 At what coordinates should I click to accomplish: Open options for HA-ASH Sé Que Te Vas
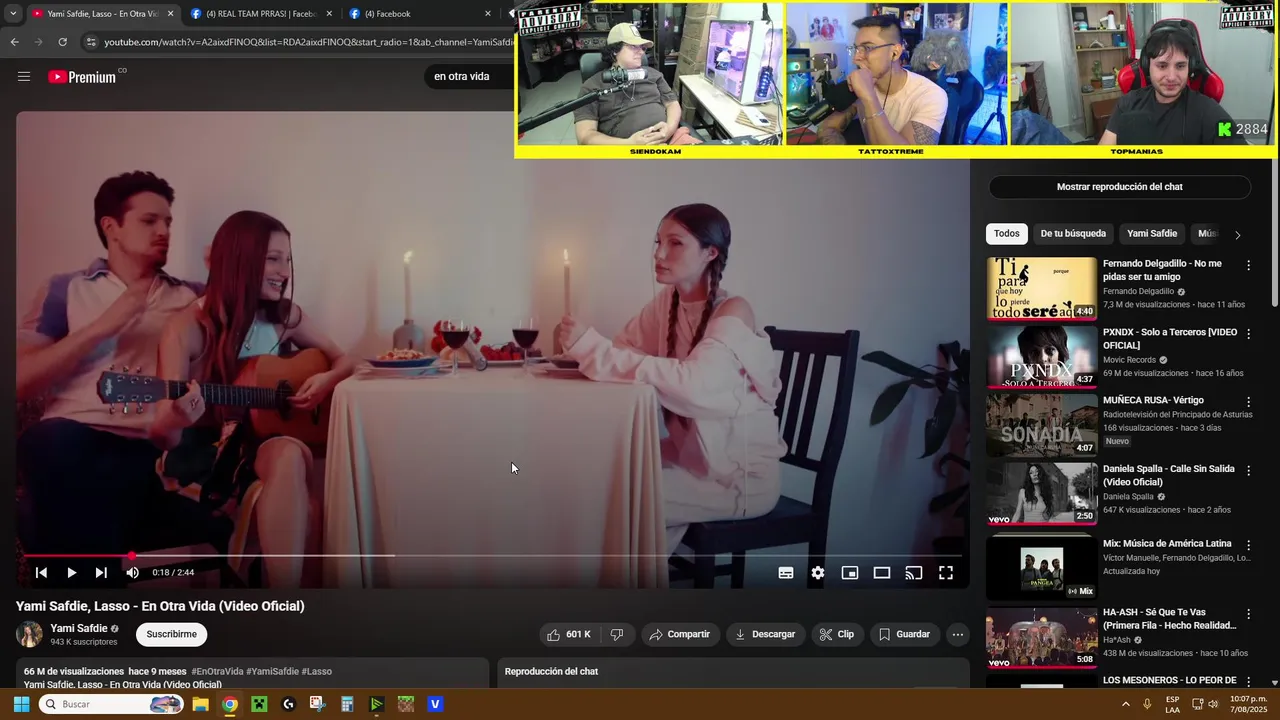click(1248, 613)
